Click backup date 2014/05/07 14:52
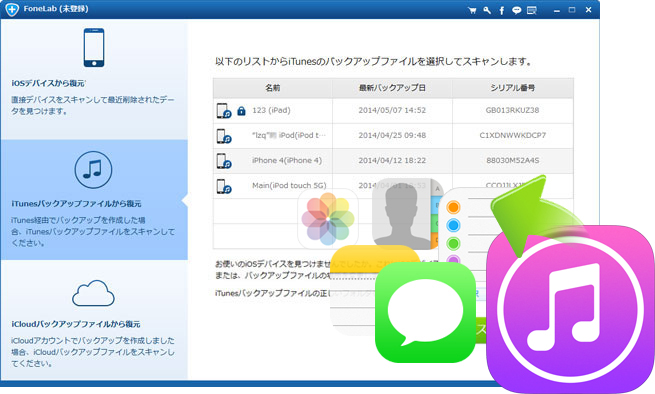The image size is (655, 394). click(392, 110)
